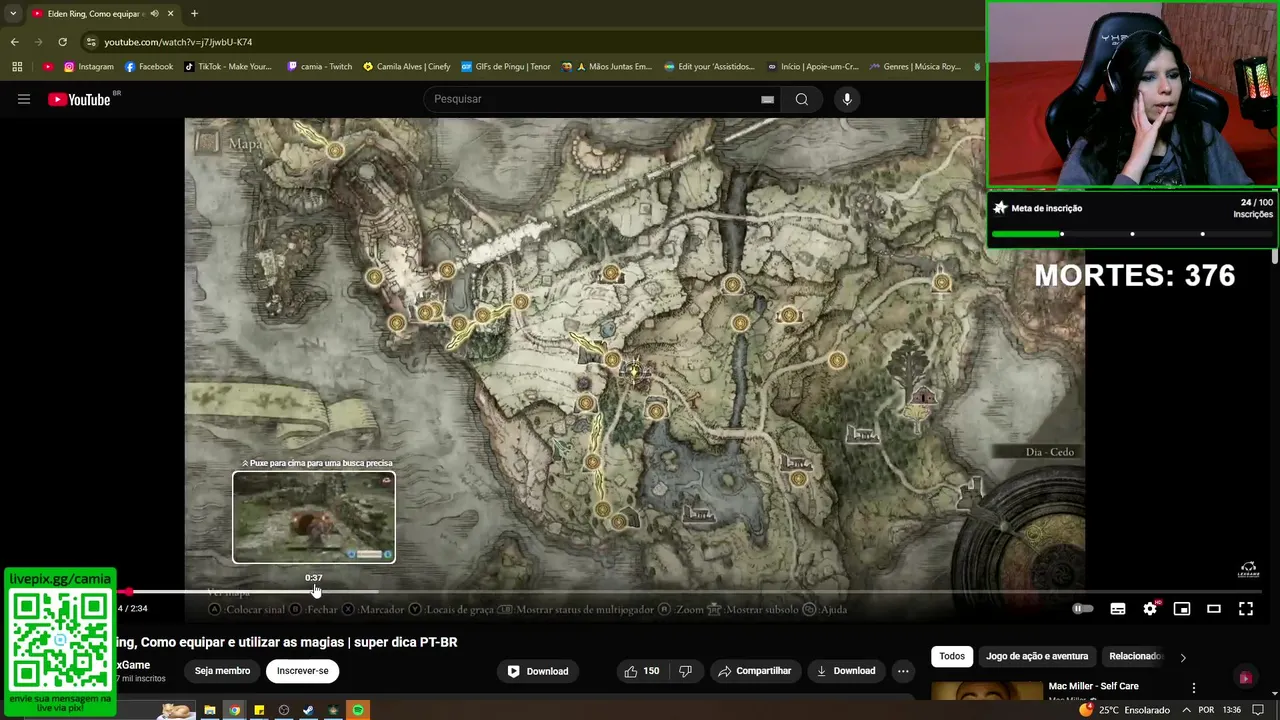1280x720 pixels.
Task: Click the seek preview thumbnail
Action: click(x=314, y=517)
